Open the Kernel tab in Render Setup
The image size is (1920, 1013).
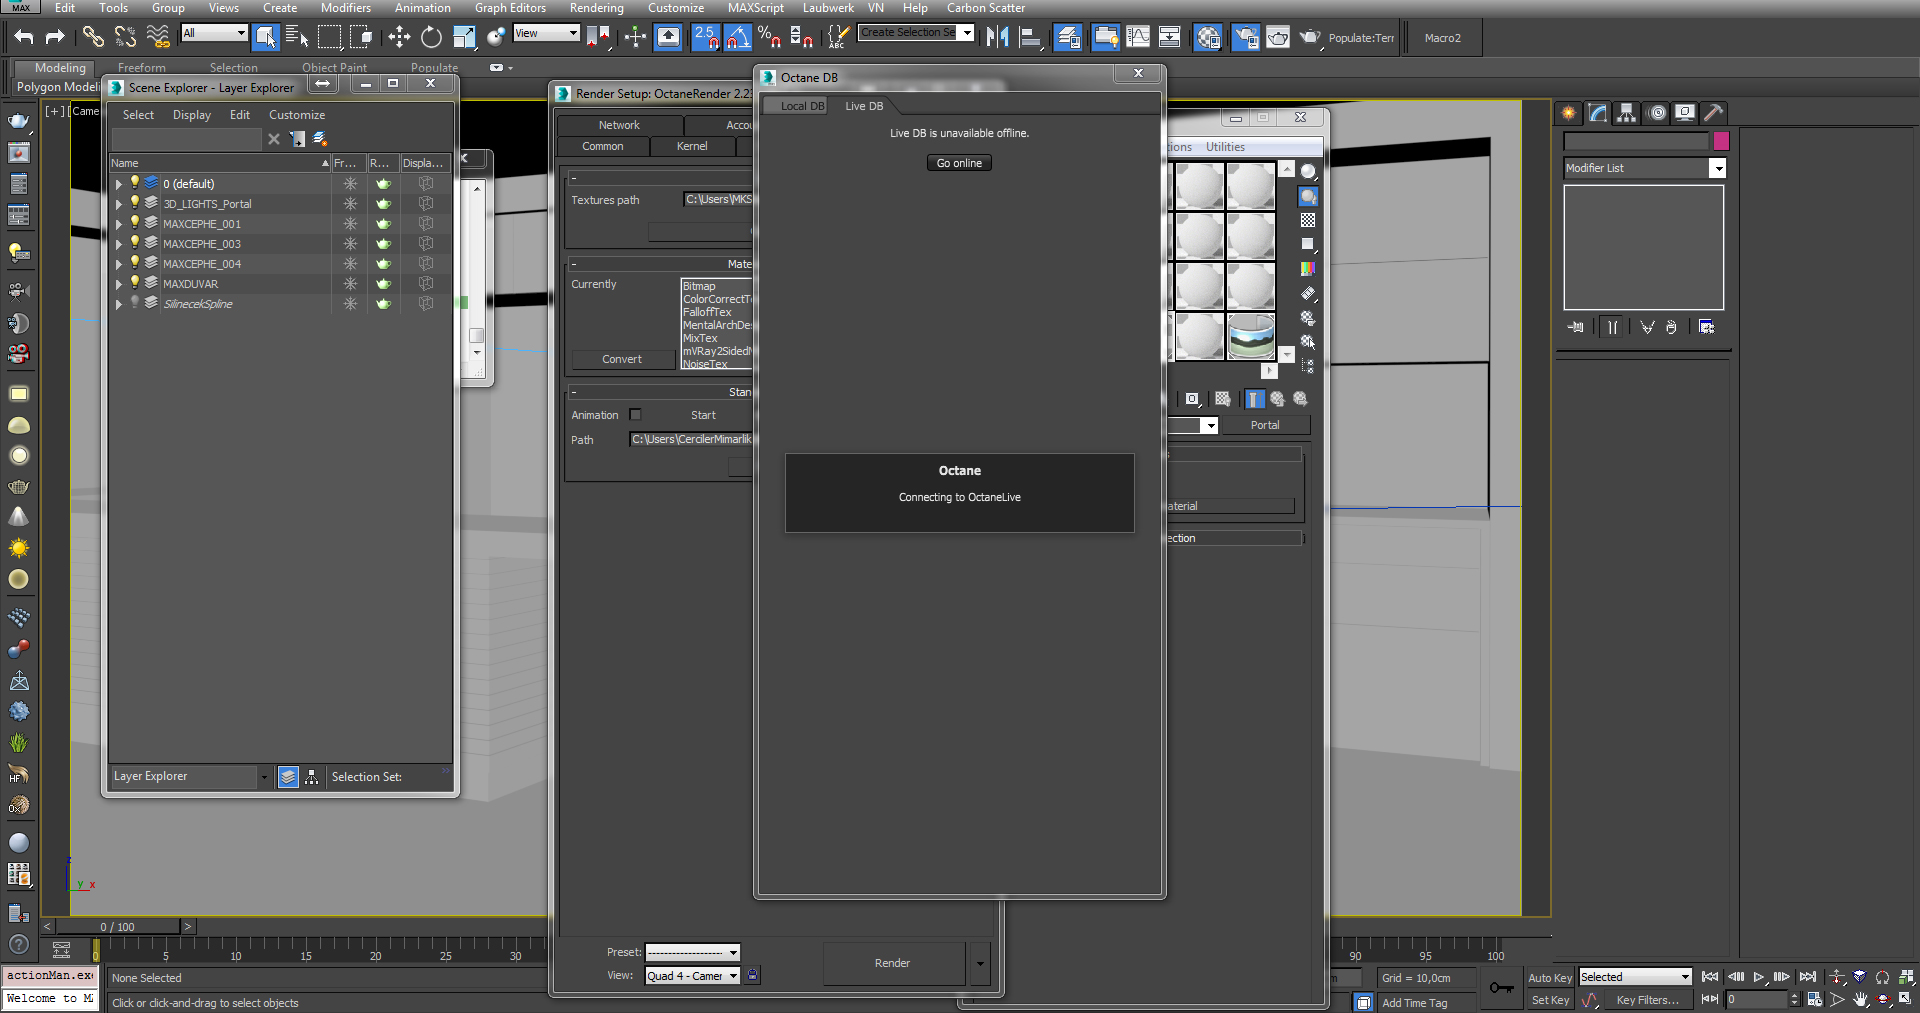tap(692, 146)
